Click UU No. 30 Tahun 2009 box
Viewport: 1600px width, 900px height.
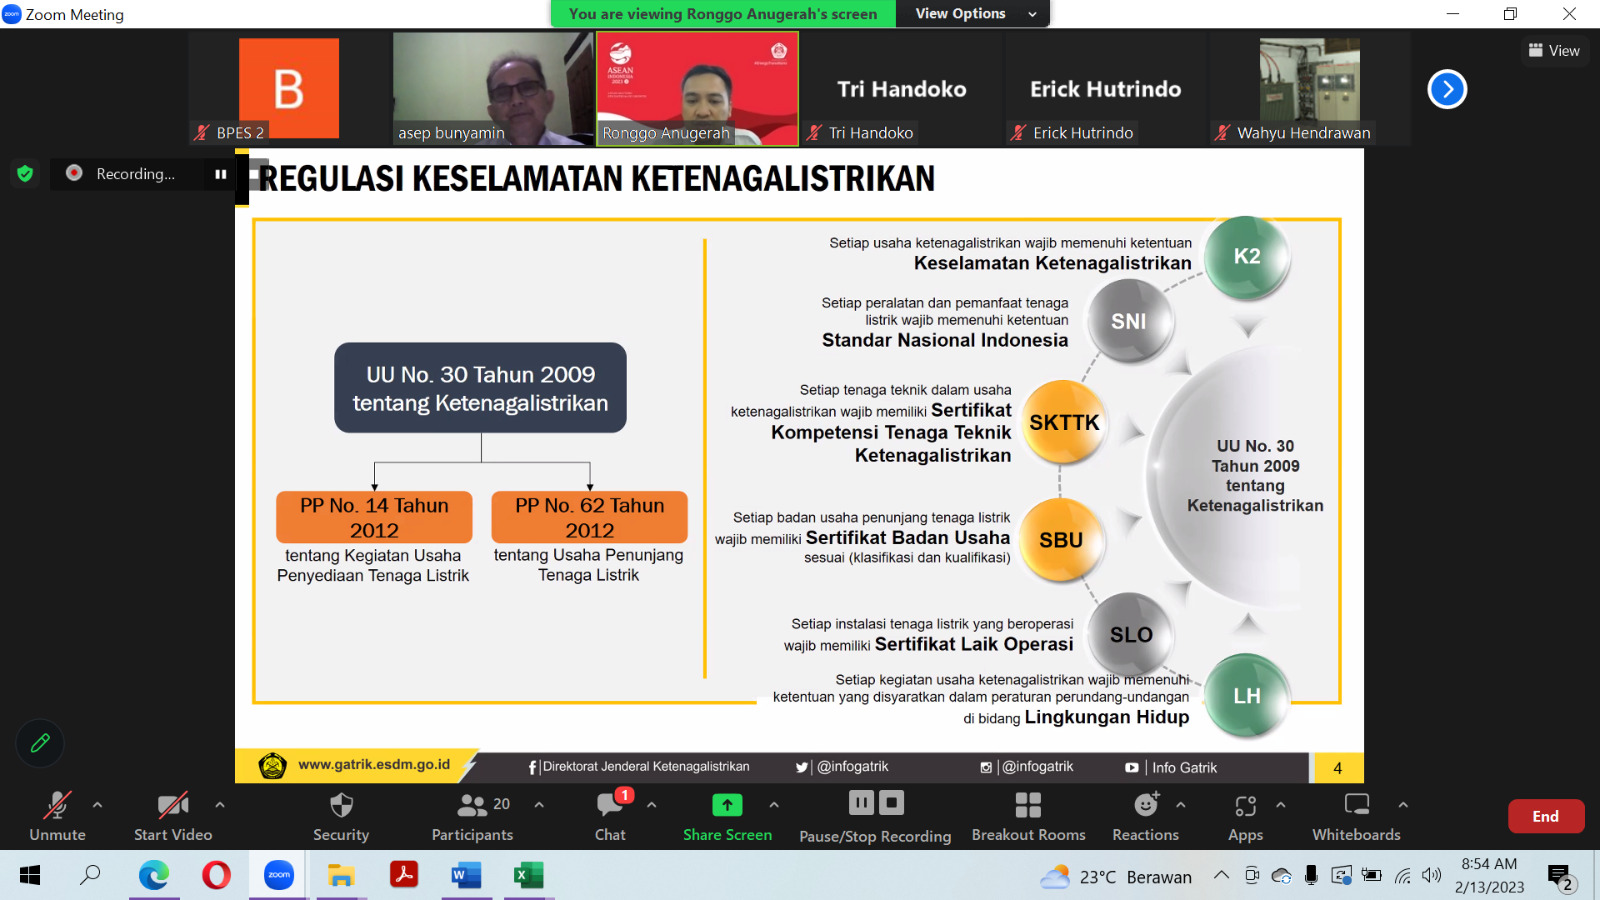pos(480,388)
